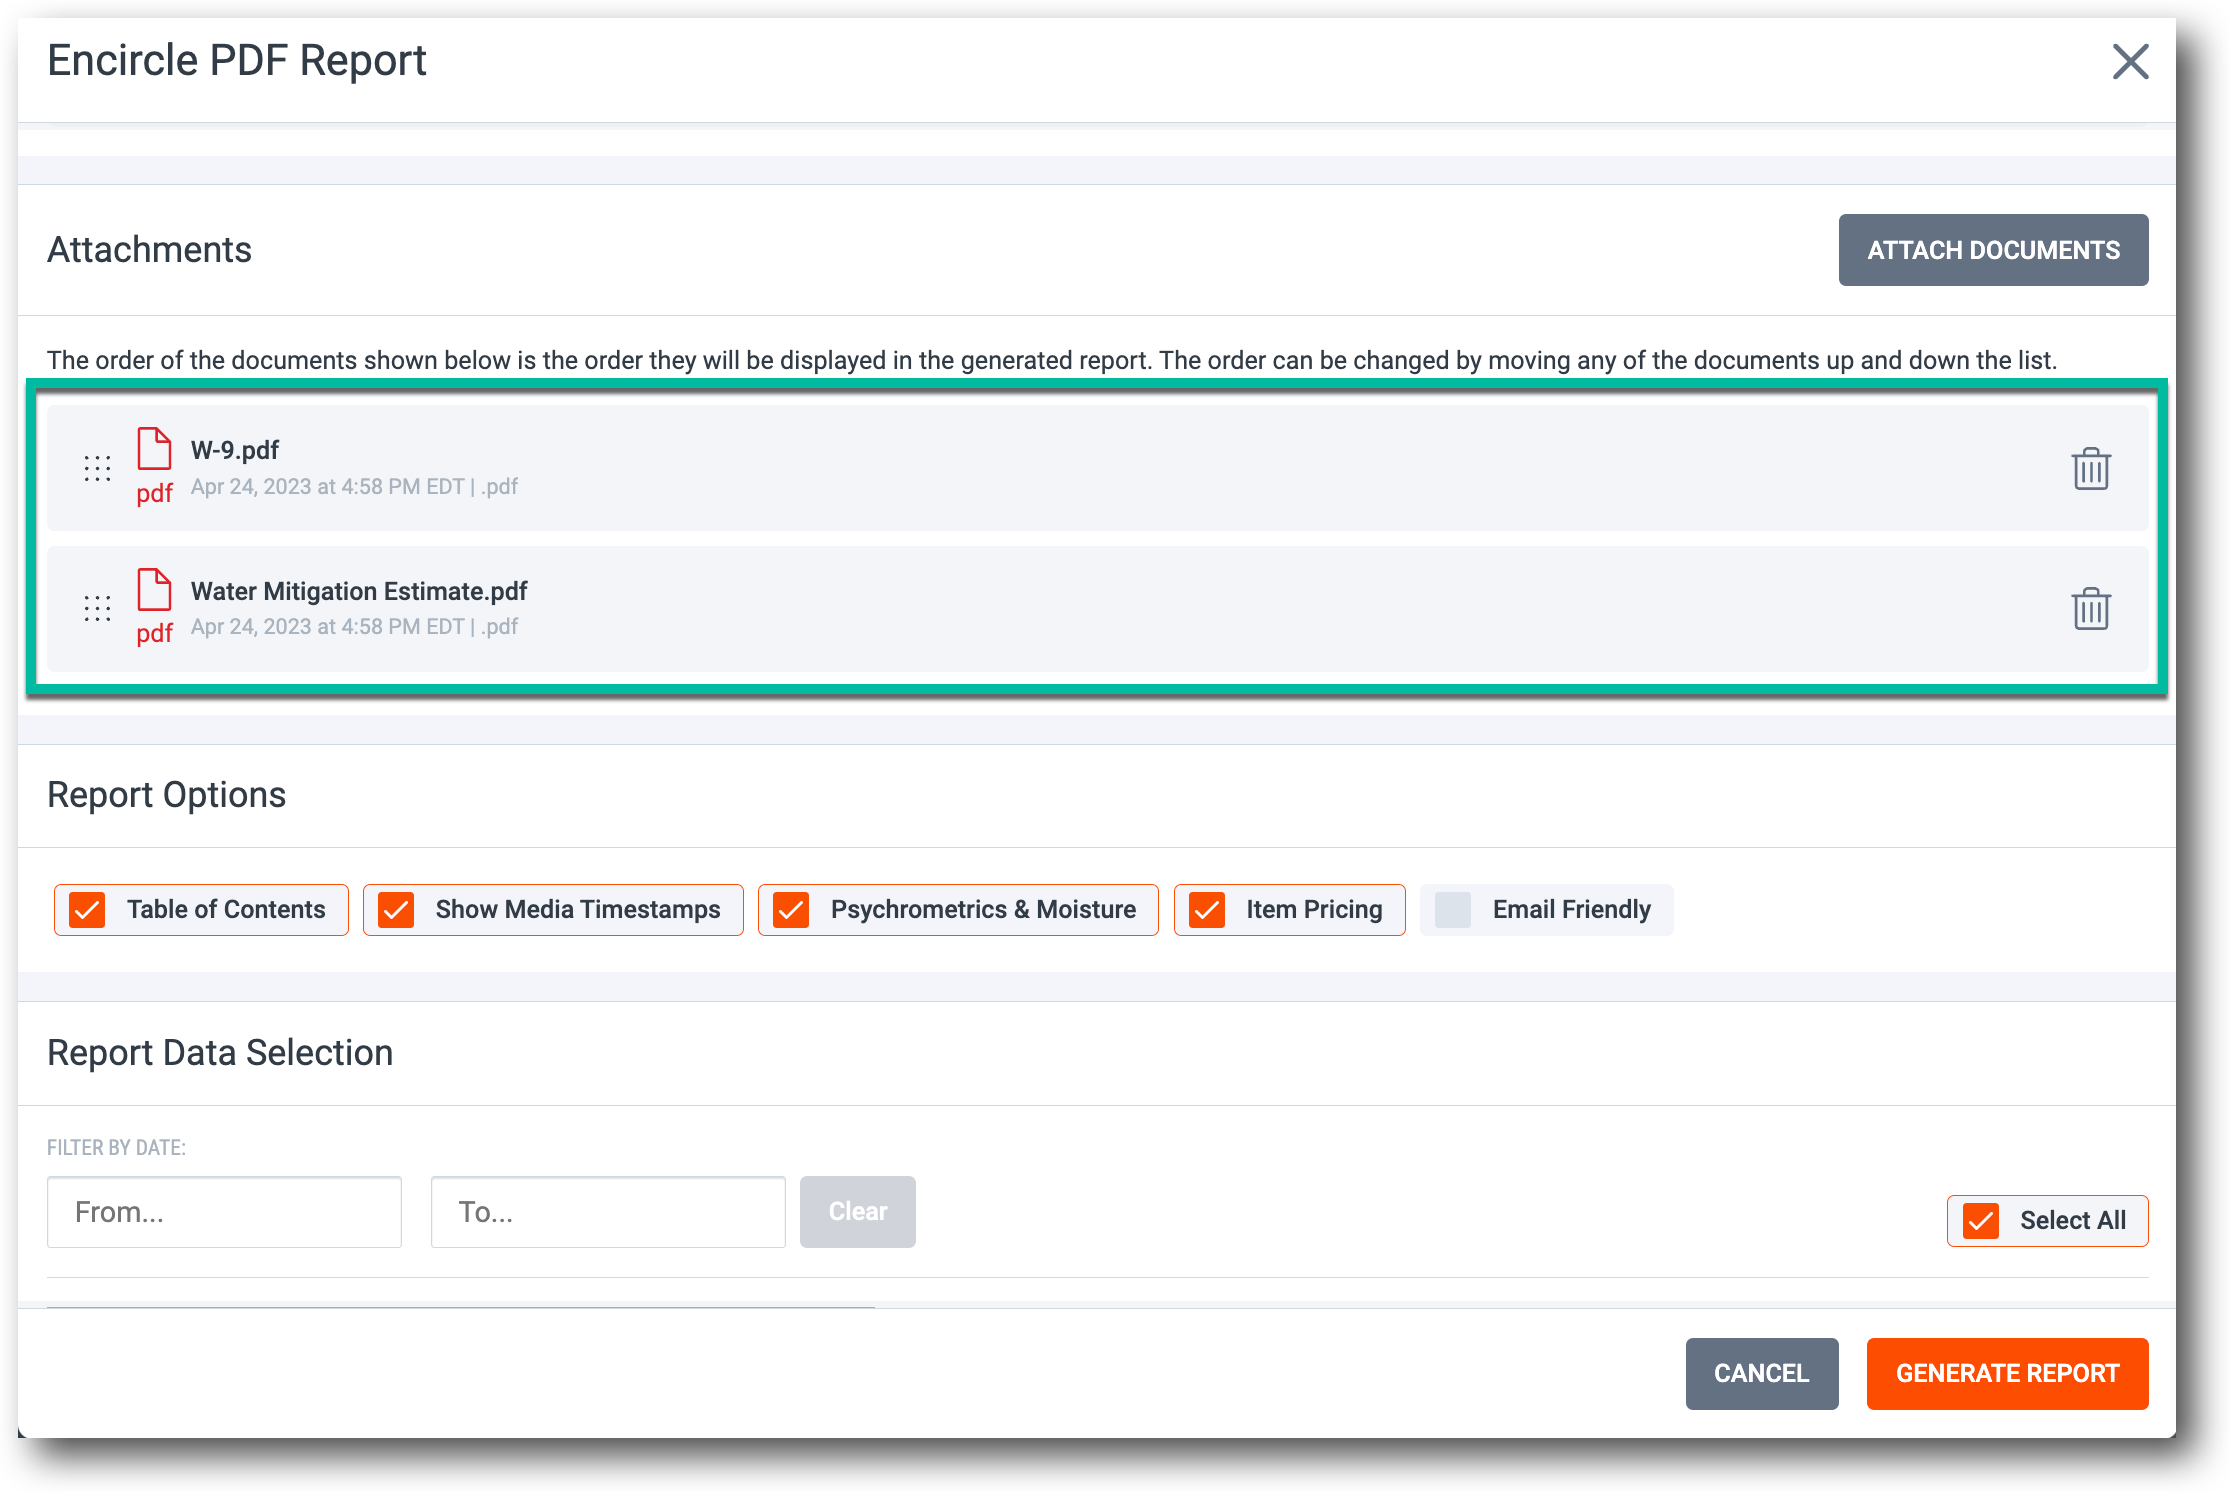Close the Encircle PDF Report dialog
This screenshot has width=2230, height=1492.
(x=2130, y=62)
